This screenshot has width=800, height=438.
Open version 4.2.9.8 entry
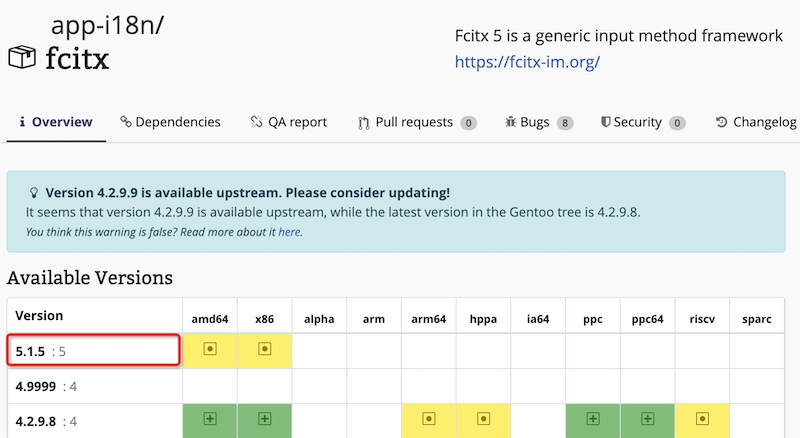pyautogui.click(x=36, y=422)
